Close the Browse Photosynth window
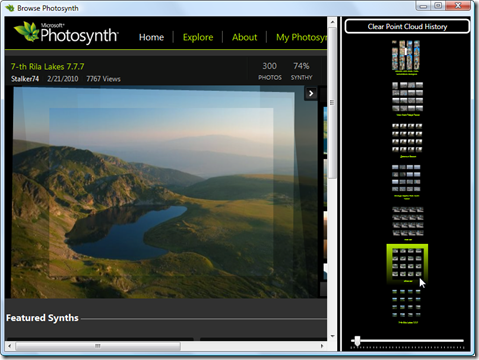The width and height of the screenshot is (479, 360). coord(458,6)
